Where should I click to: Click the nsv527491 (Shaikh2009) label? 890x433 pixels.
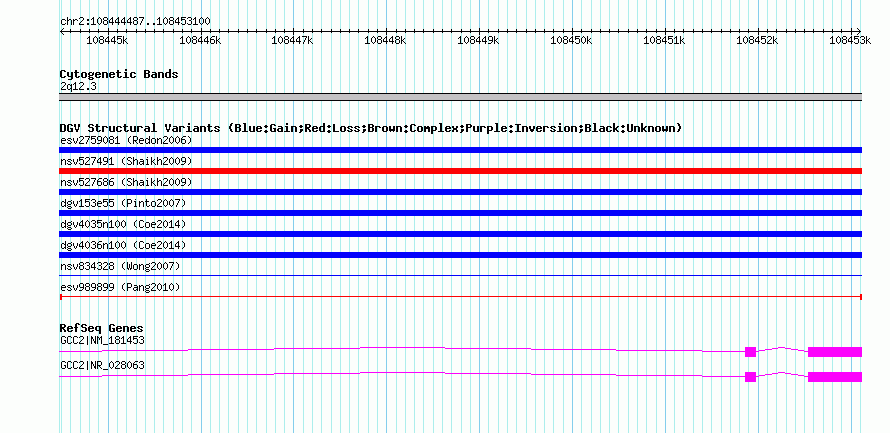126,161
